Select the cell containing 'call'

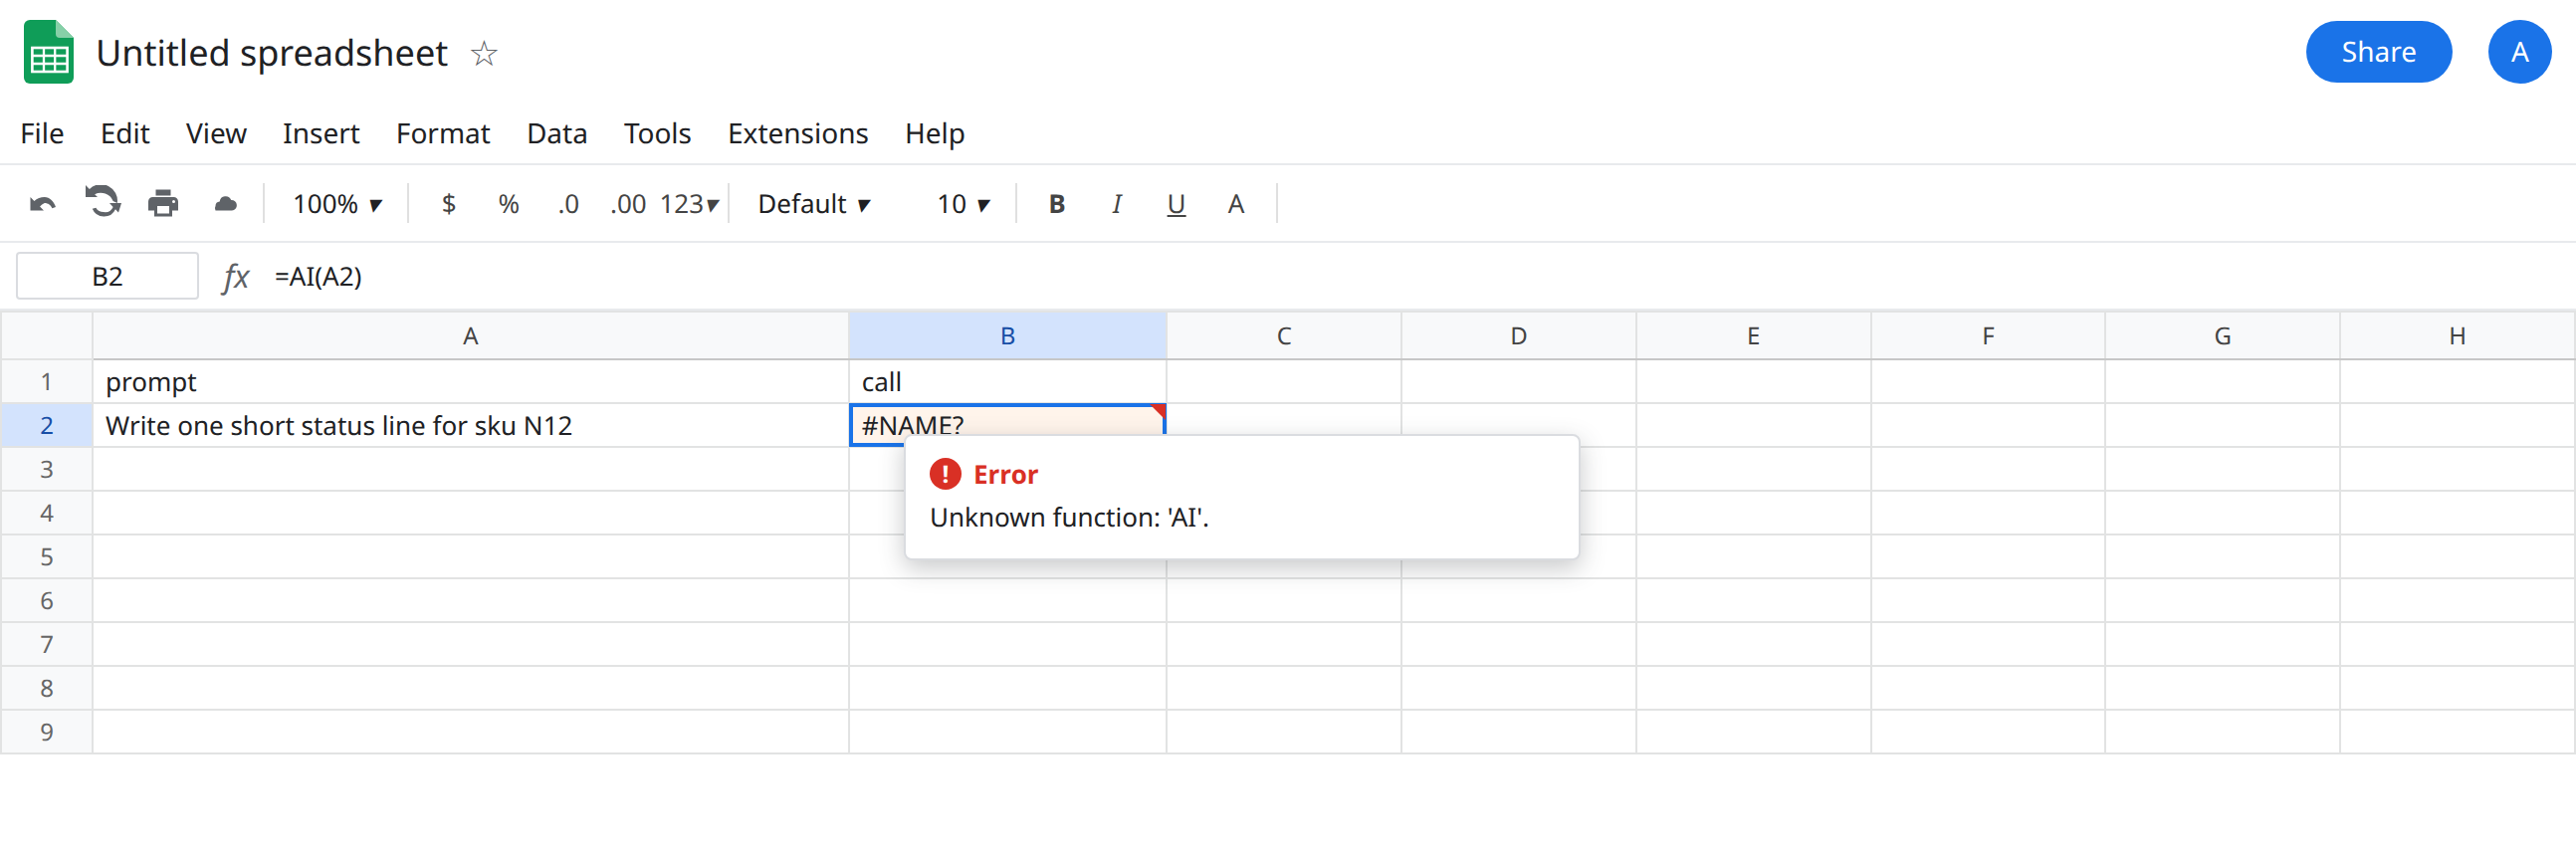pos(1007,382)
